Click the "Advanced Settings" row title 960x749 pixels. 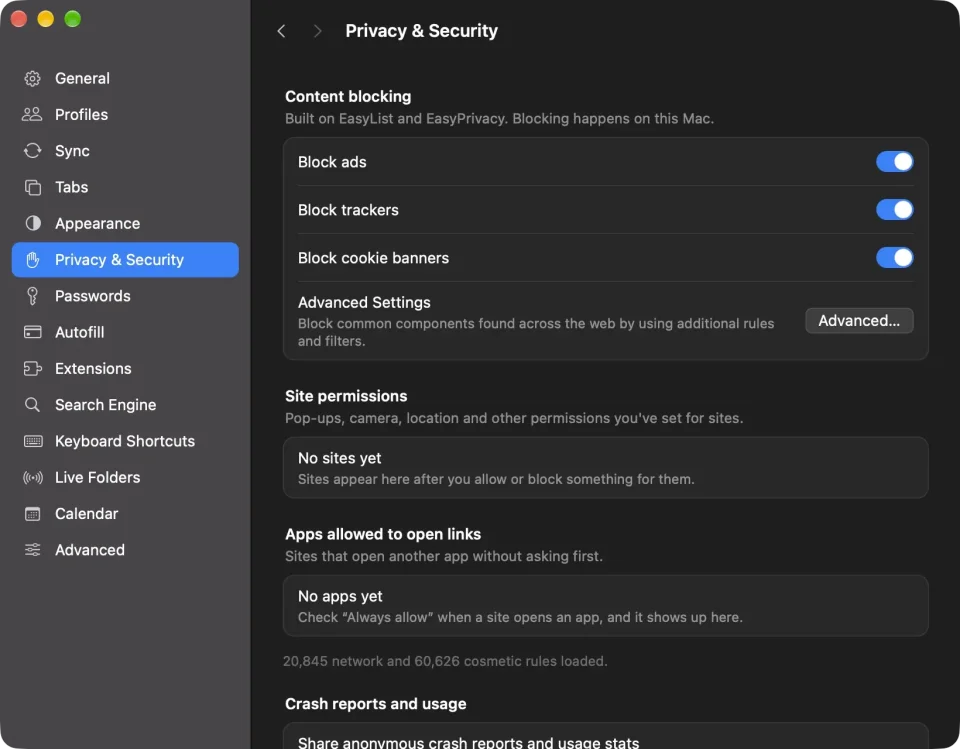pyautogui.click(x=364, y=303)
